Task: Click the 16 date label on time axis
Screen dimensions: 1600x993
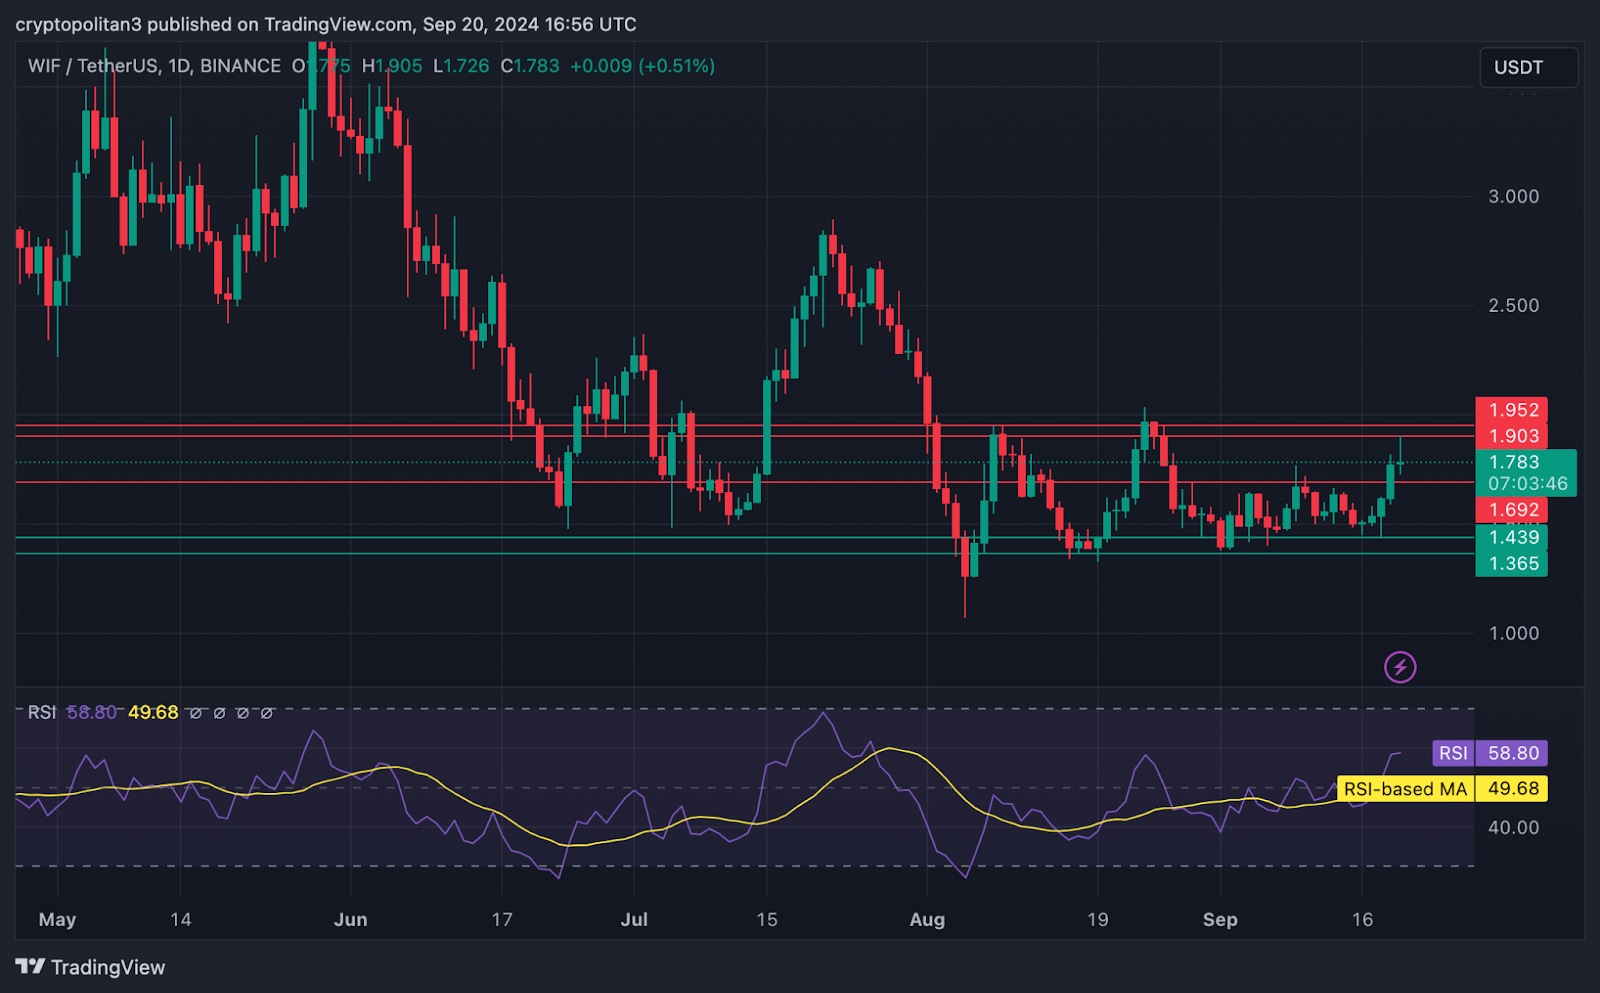Action: point(1362,919)
